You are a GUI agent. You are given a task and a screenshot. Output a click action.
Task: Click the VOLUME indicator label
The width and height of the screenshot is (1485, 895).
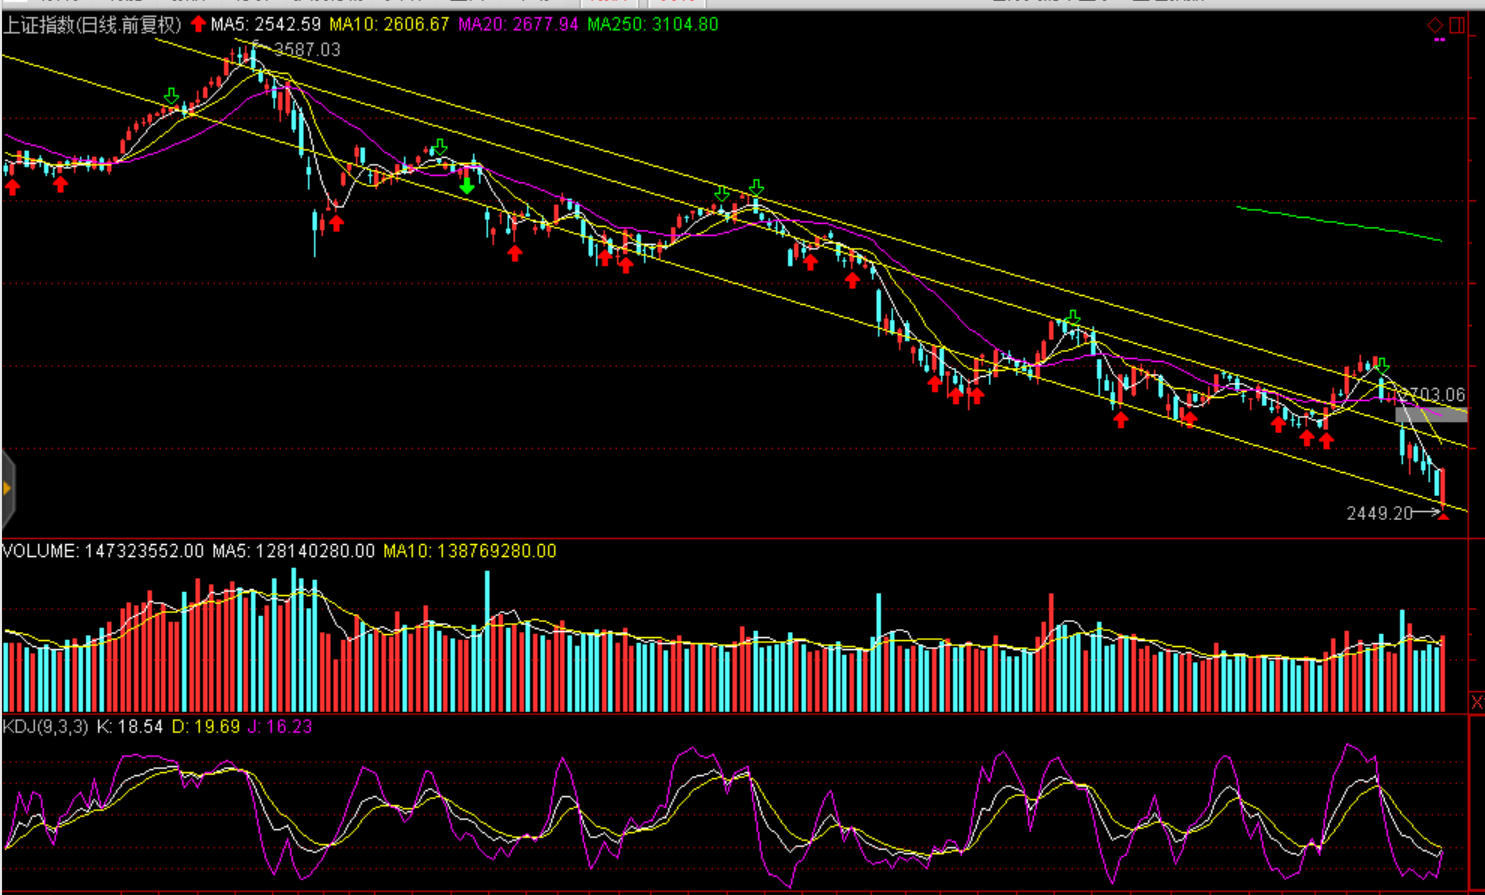coord(40,551)
